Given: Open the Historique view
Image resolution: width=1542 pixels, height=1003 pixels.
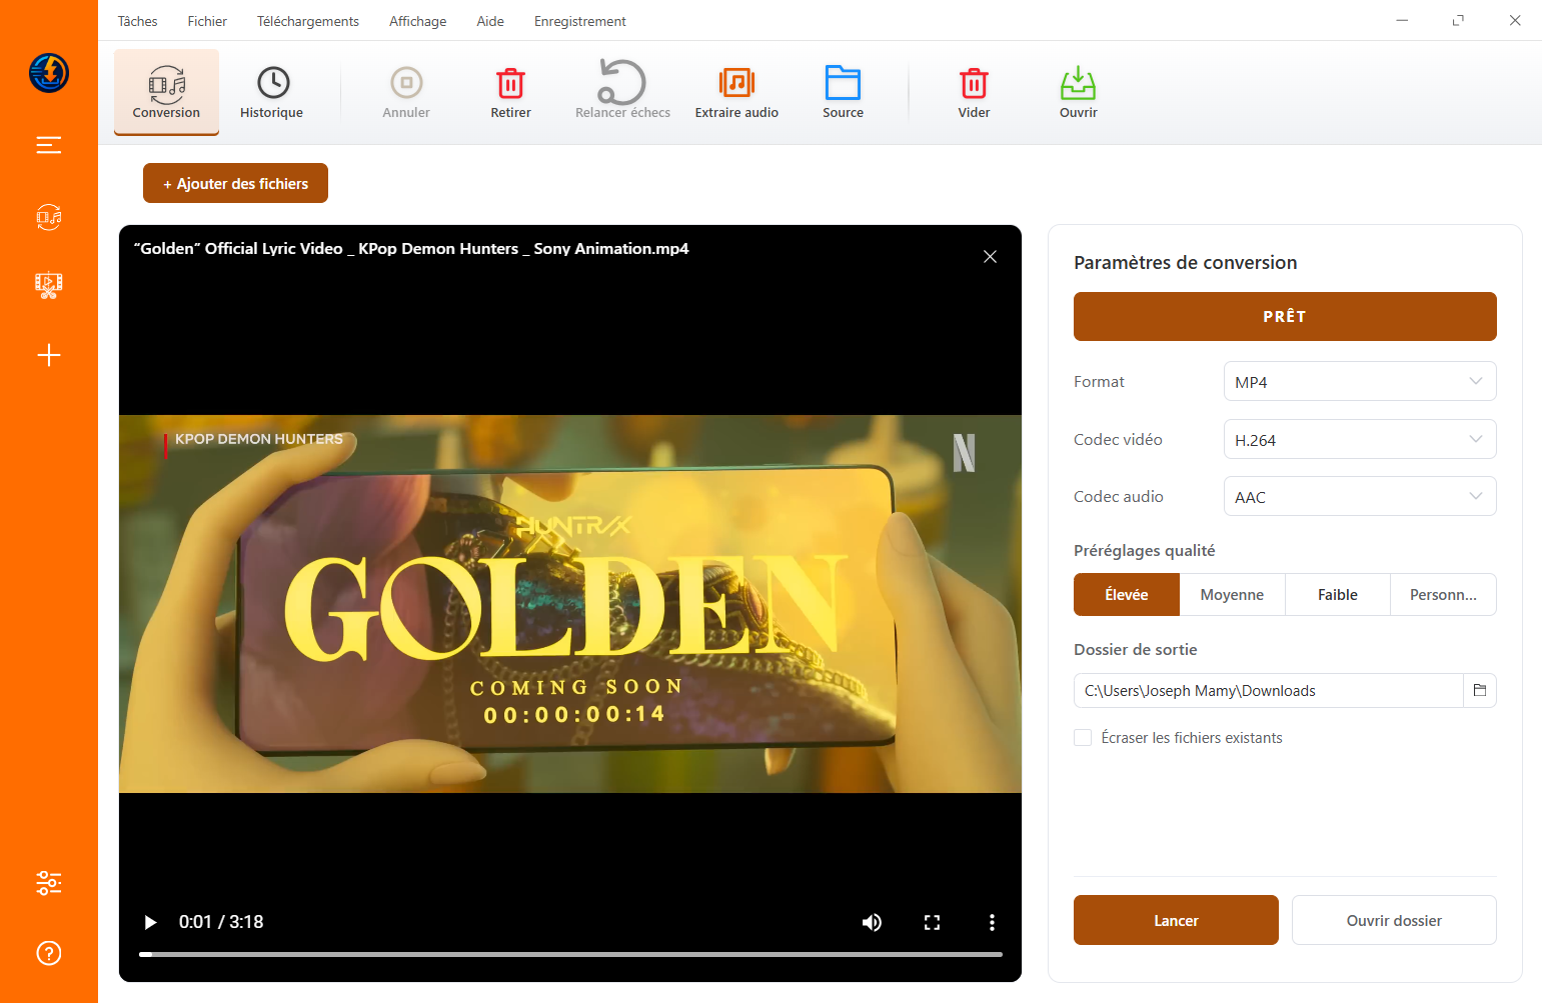Looking at the screenshot, I should tap(272, 91).
